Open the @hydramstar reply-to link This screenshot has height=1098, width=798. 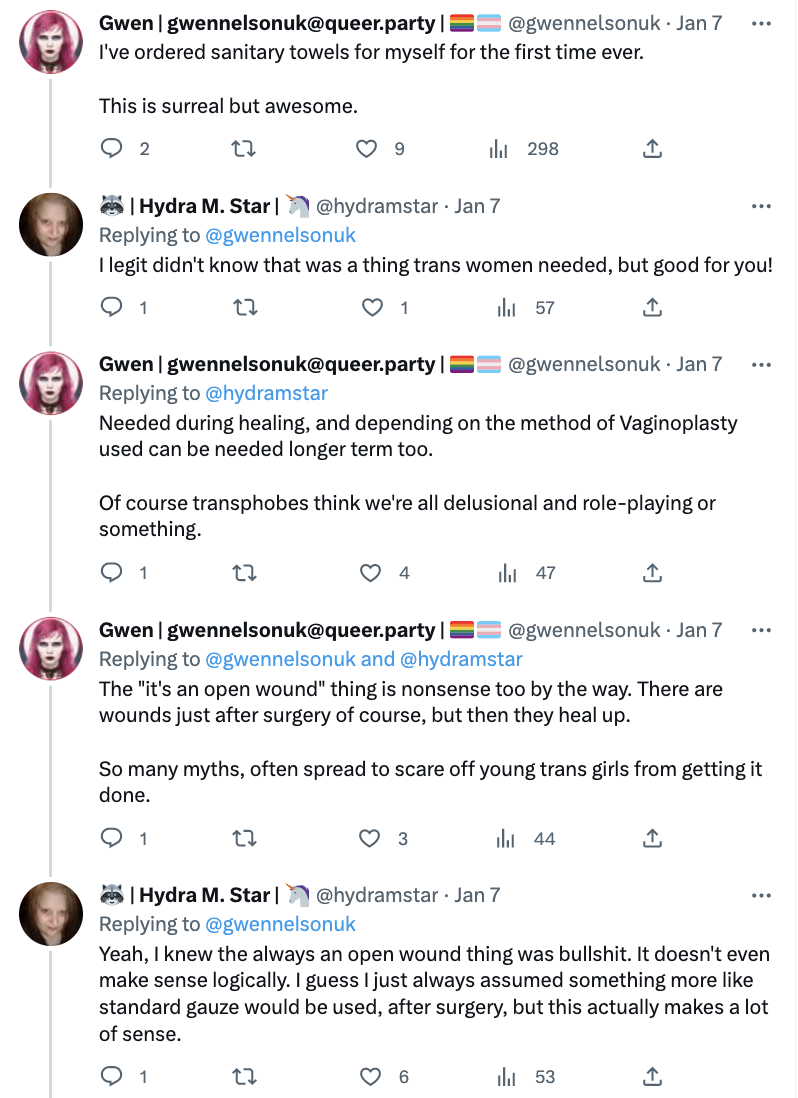coord(266,393)
